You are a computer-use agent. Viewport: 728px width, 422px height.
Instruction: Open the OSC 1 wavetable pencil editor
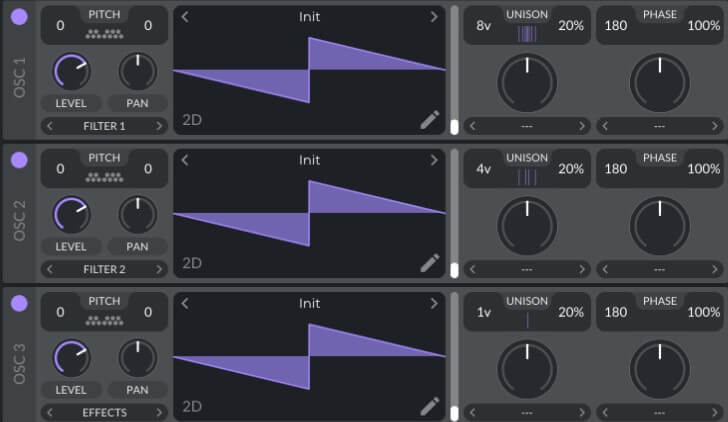point(430,120)
